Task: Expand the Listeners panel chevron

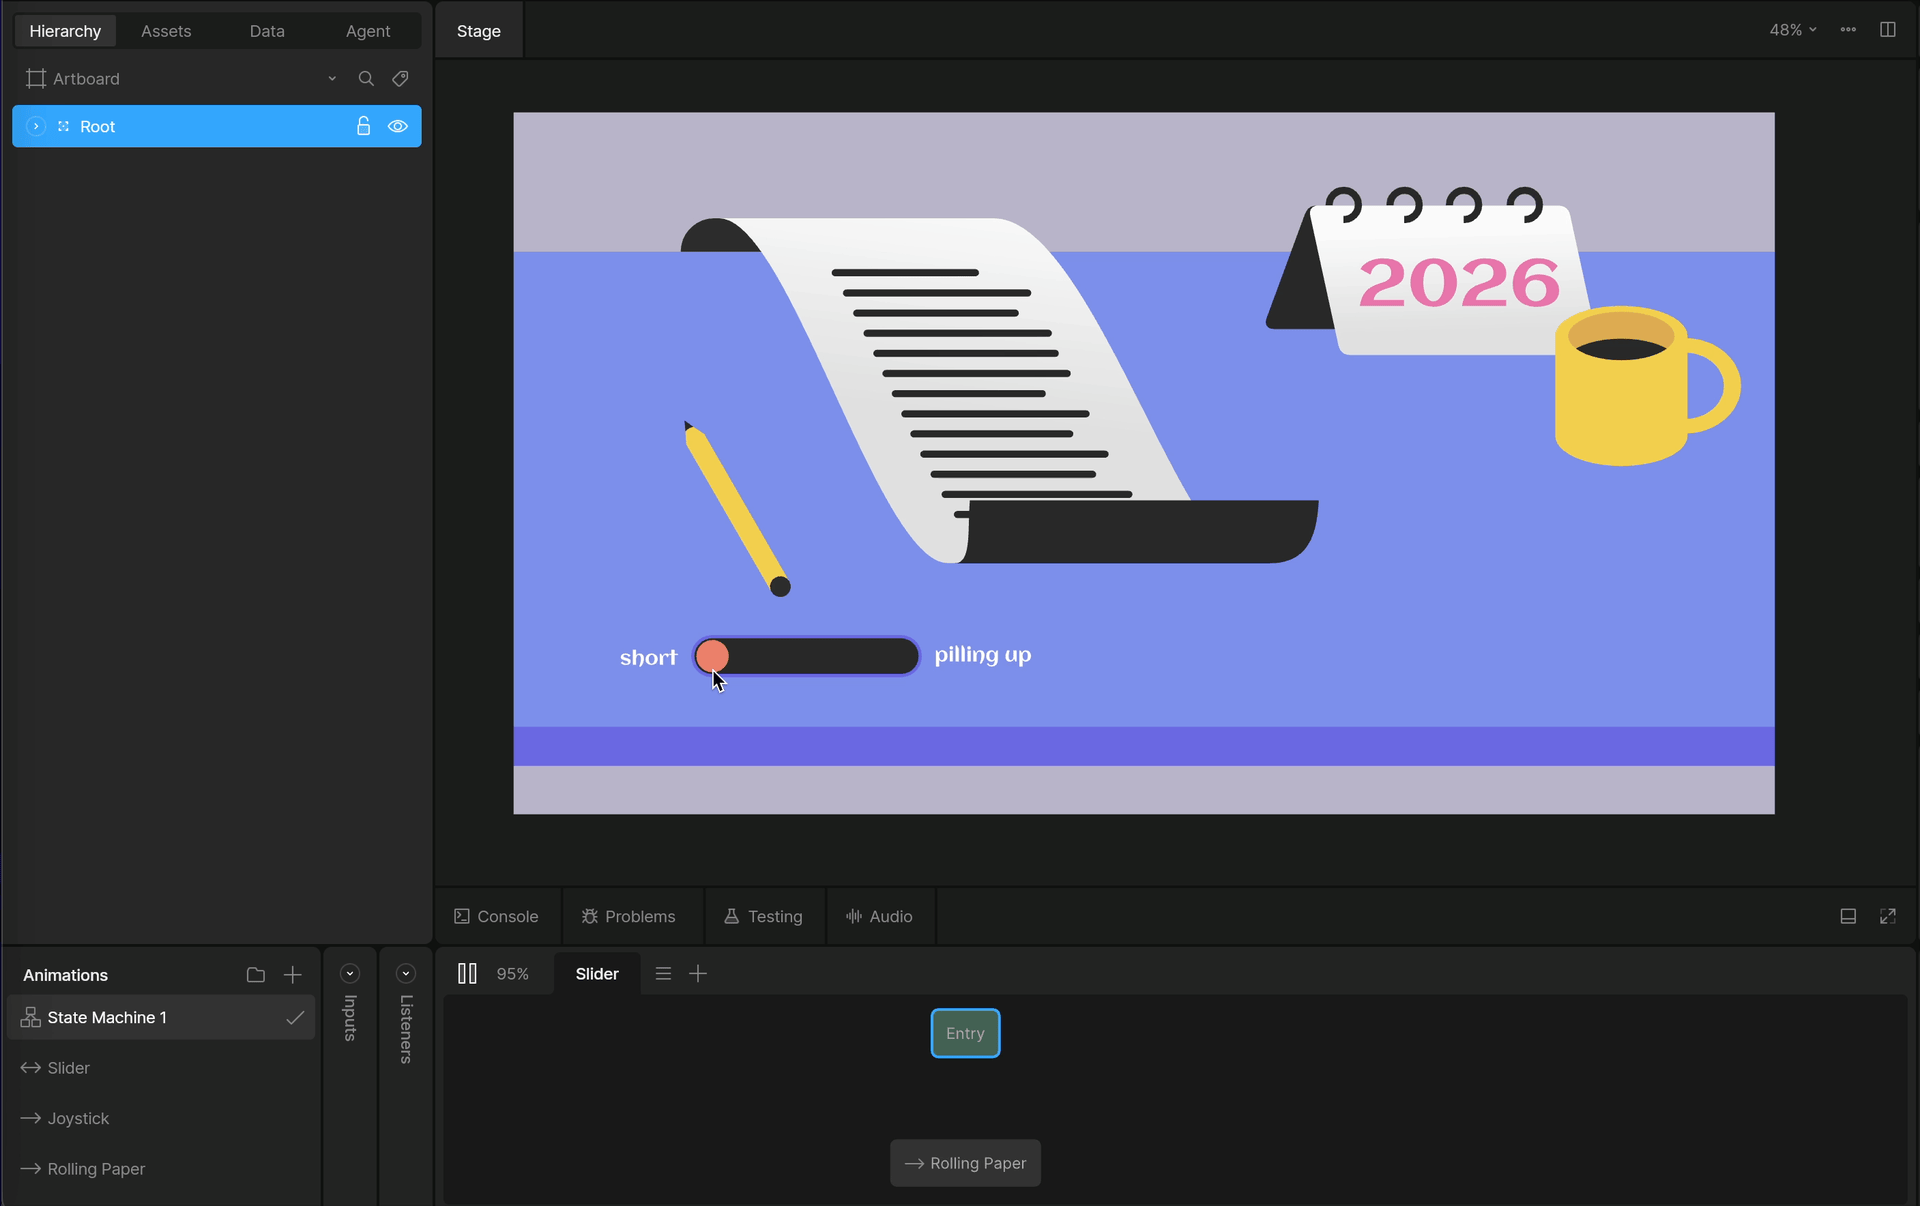Action: [x=406, y=974]
